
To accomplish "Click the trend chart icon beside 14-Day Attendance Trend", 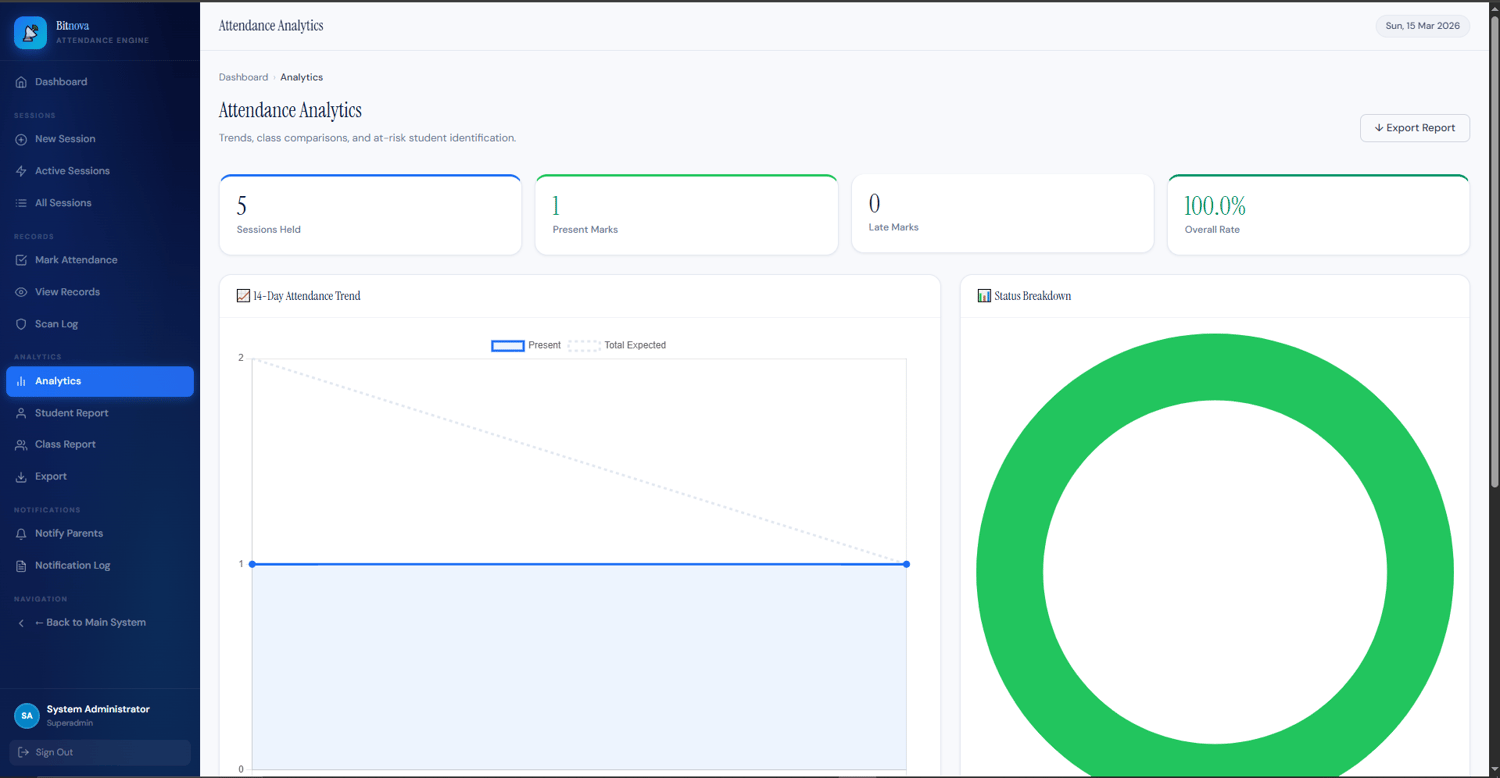I will (x=243, y=296).
